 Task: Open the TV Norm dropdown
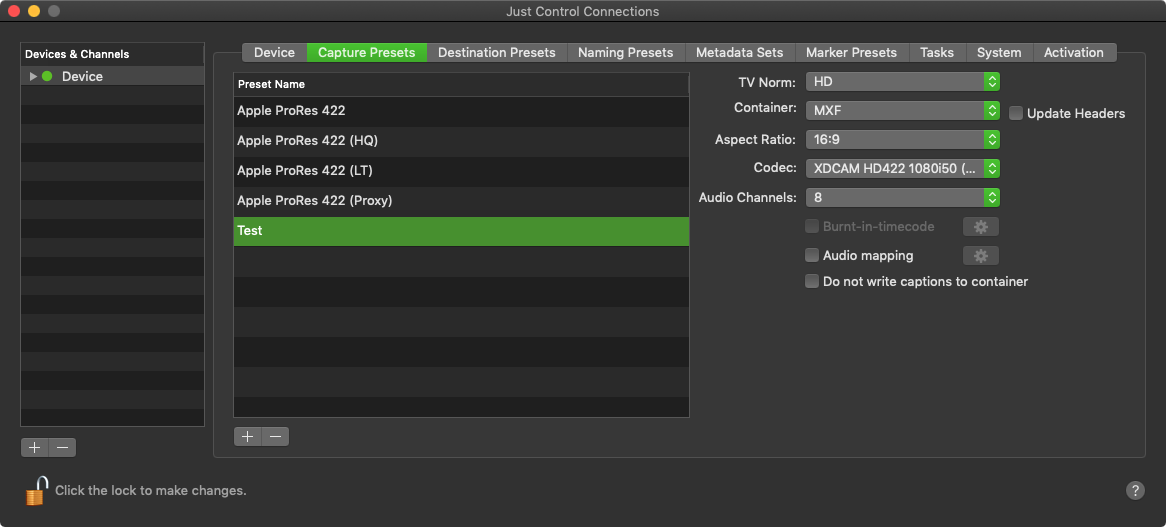(903, 82)
